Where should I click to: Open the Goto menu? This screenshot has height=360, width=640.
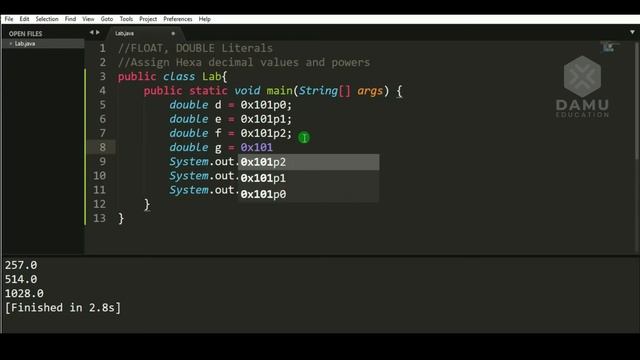[x=107, y=19]
